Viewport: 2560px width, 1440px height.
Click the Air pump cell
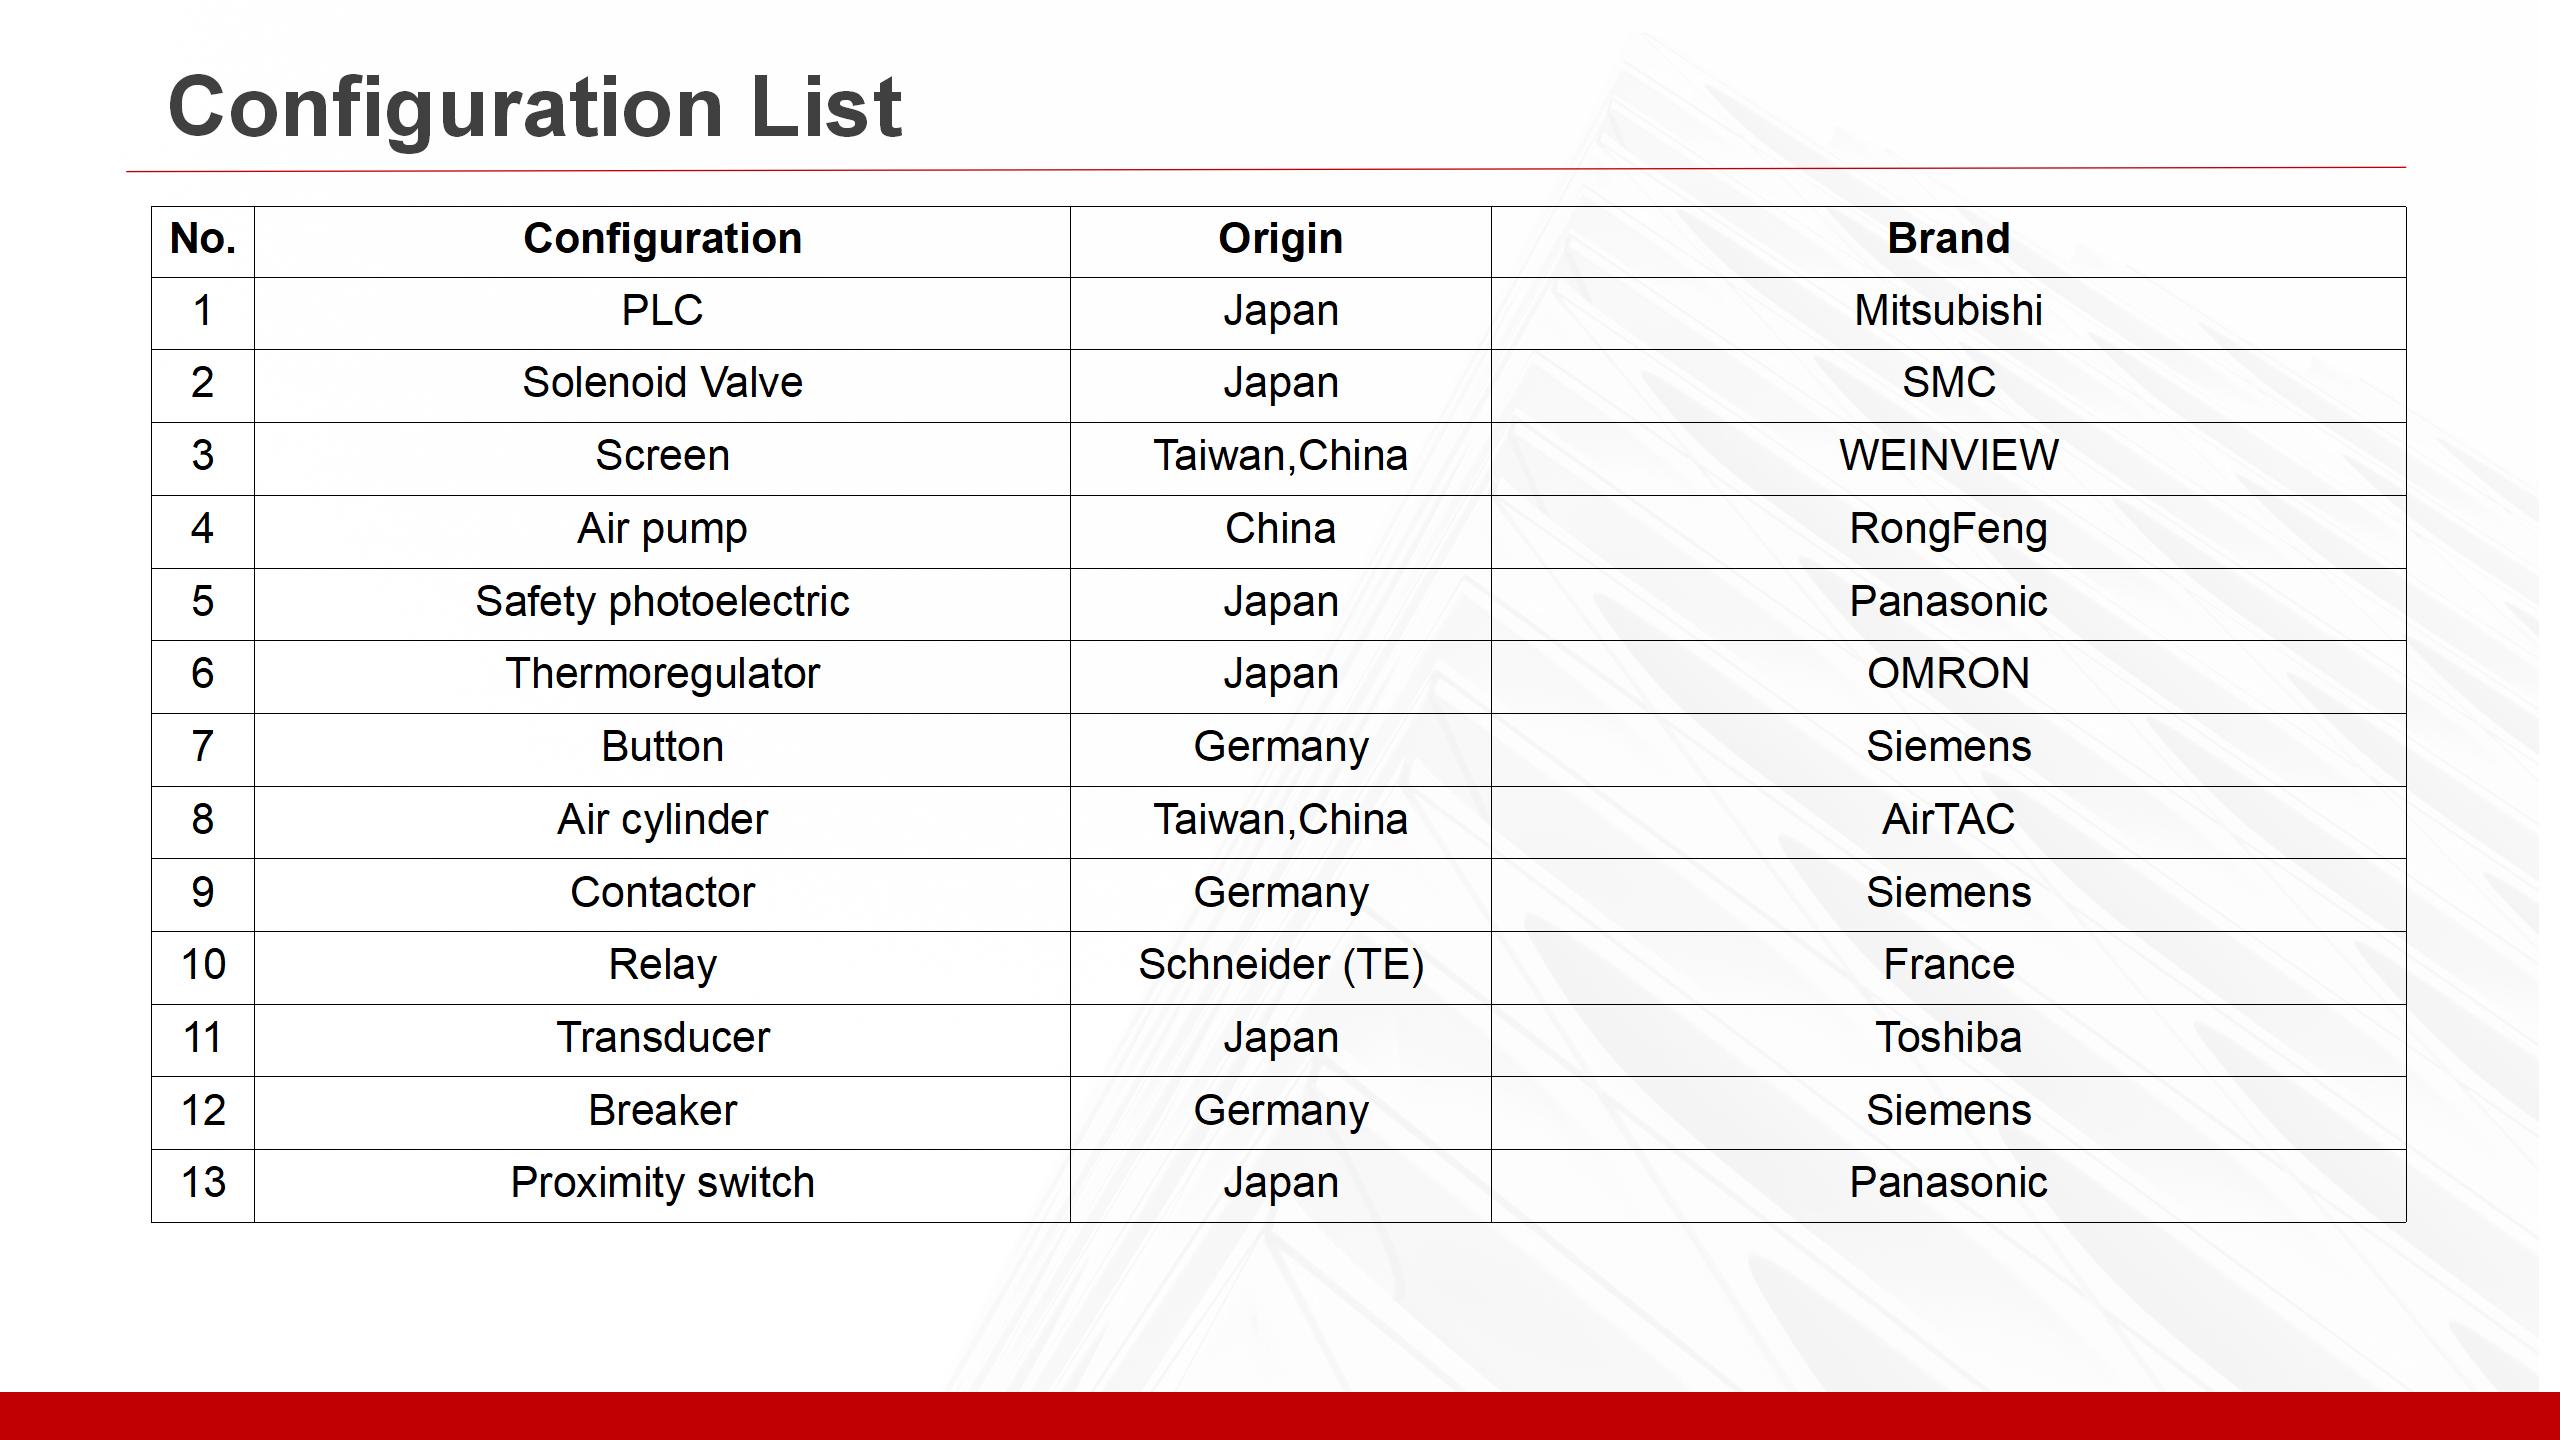(x=662, y=529)
